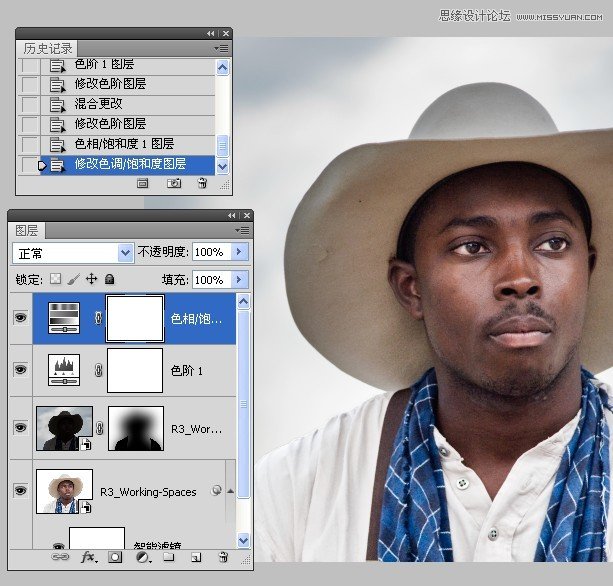Select history state 色相/饱和度 1 图层

(127, 144)
